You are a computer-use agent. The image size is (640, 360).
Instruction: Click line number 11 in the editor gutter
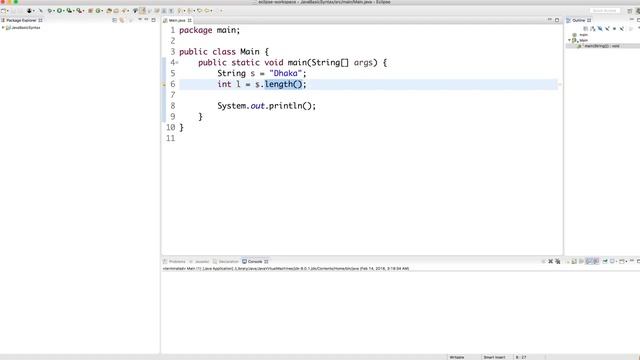coord(171,138)
